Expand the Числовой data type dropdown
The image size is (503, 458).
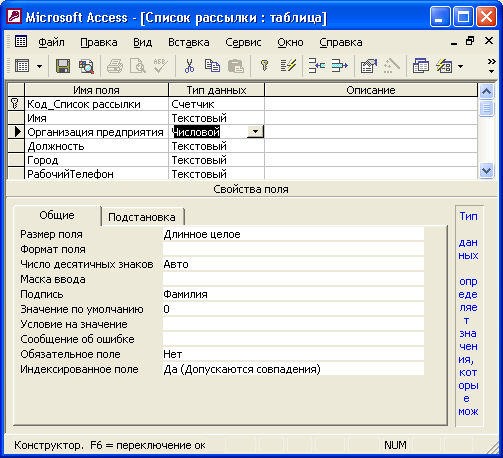255,132
